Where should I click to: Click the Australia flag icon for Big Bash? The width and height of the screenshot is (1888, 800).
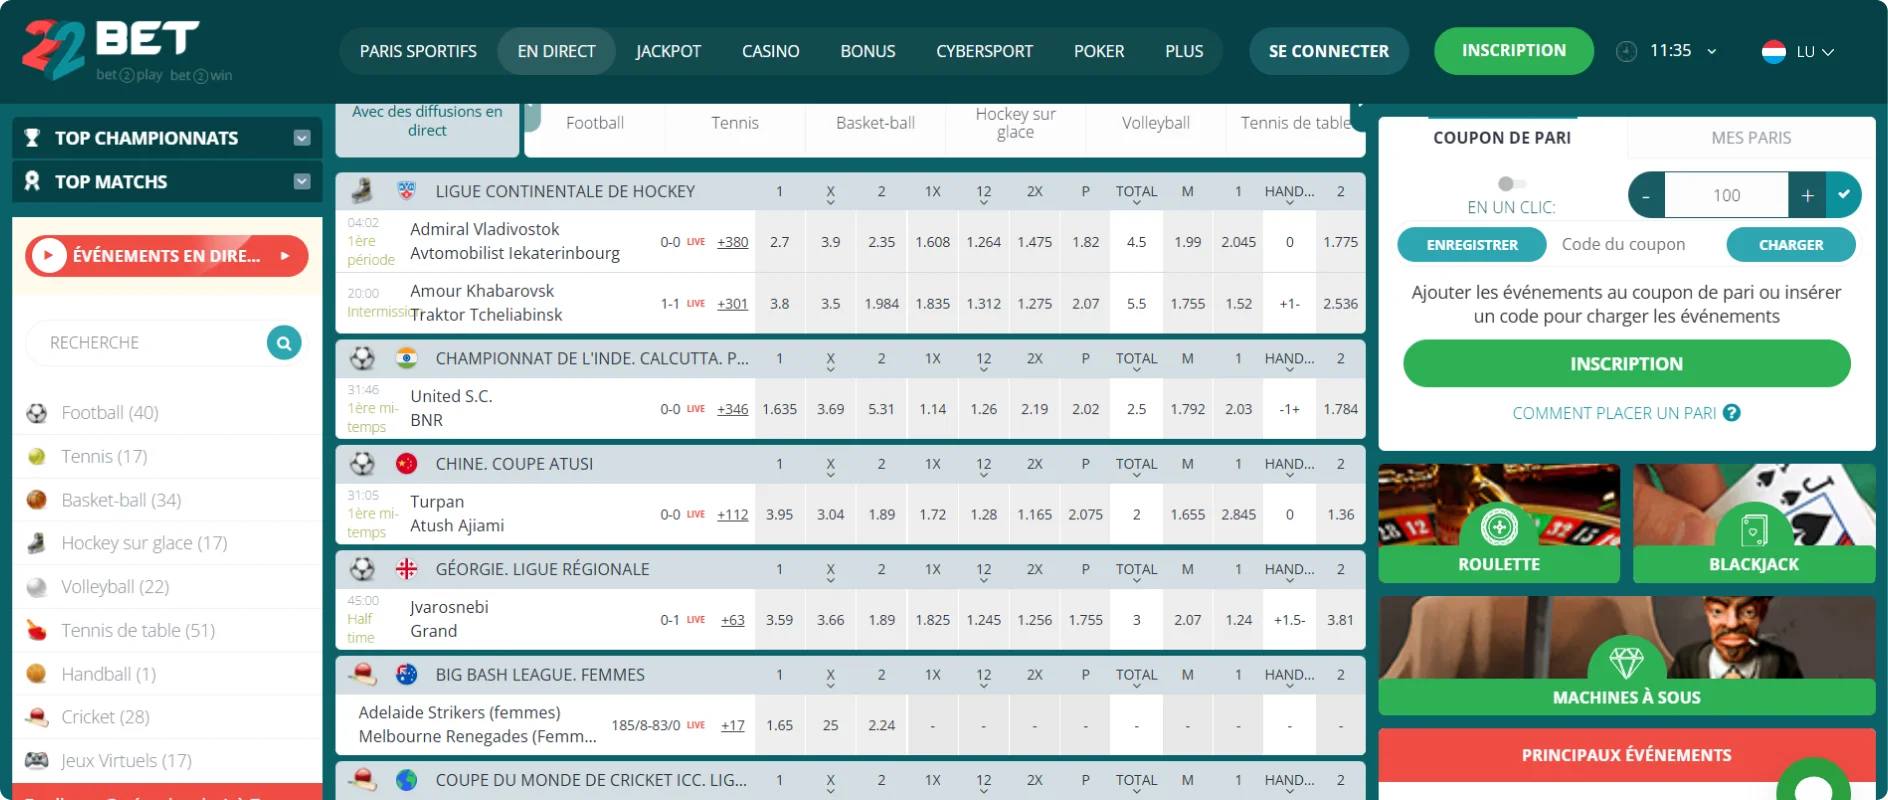pos(406,674)
